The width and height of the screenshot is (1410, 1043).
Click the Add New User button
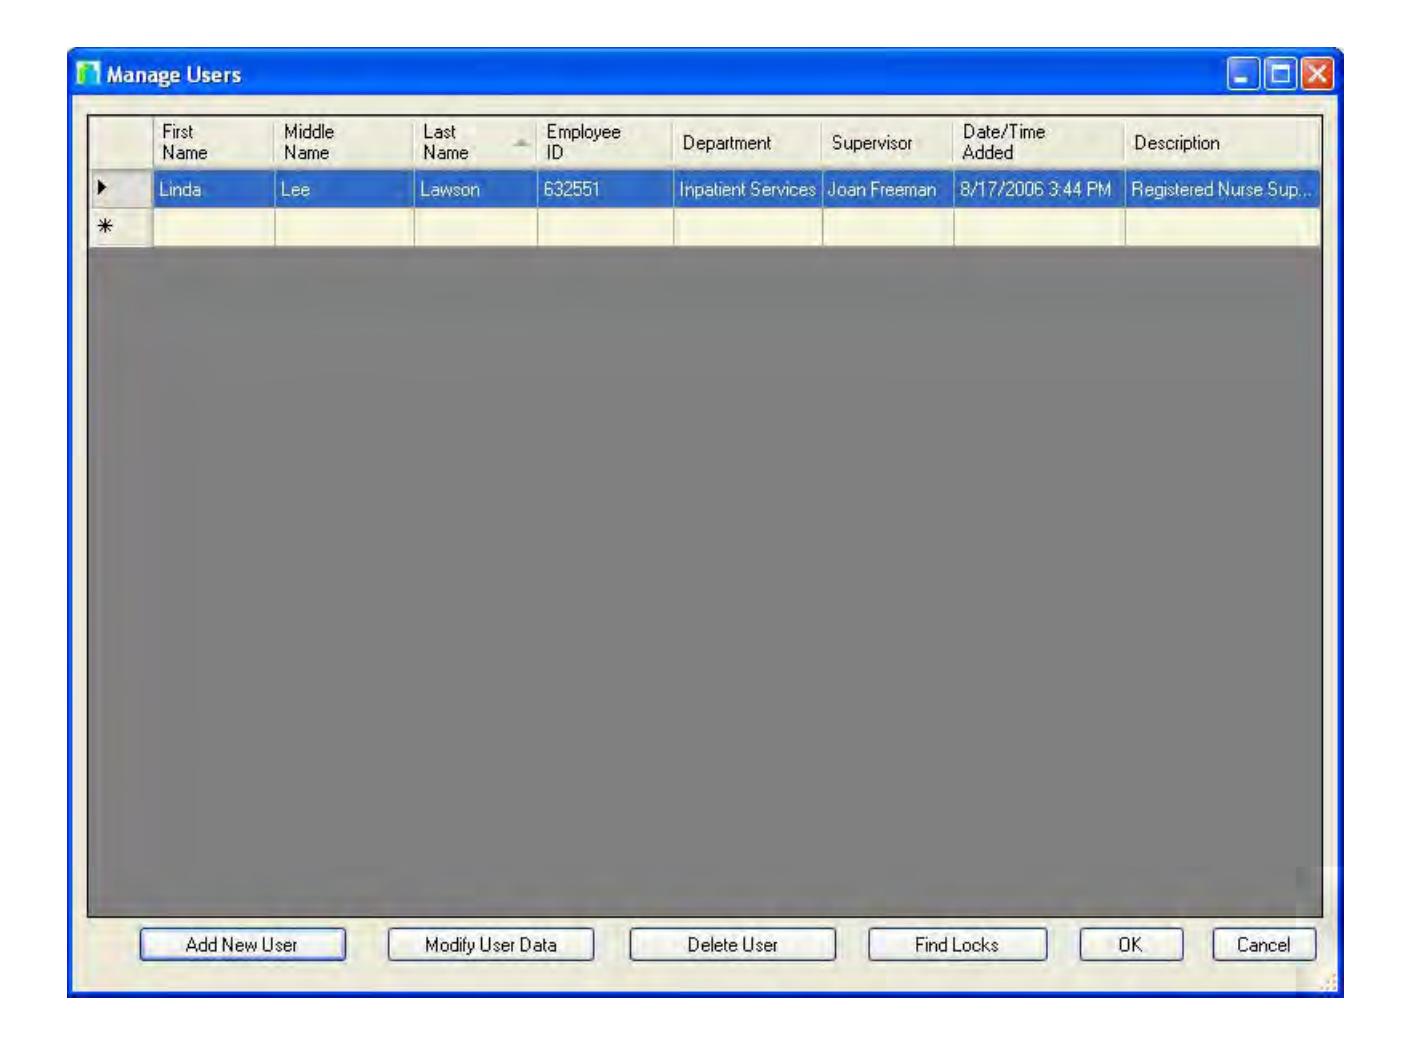[242, 945]
